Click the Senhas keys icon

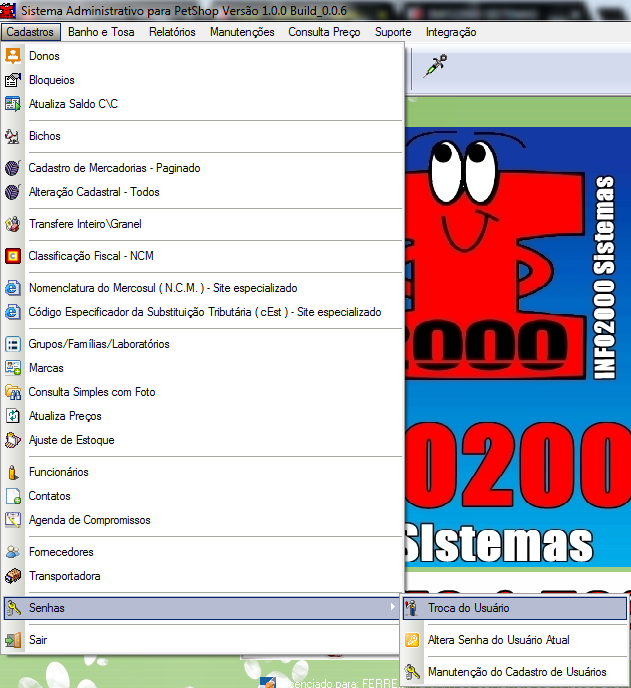coord(13,608)
